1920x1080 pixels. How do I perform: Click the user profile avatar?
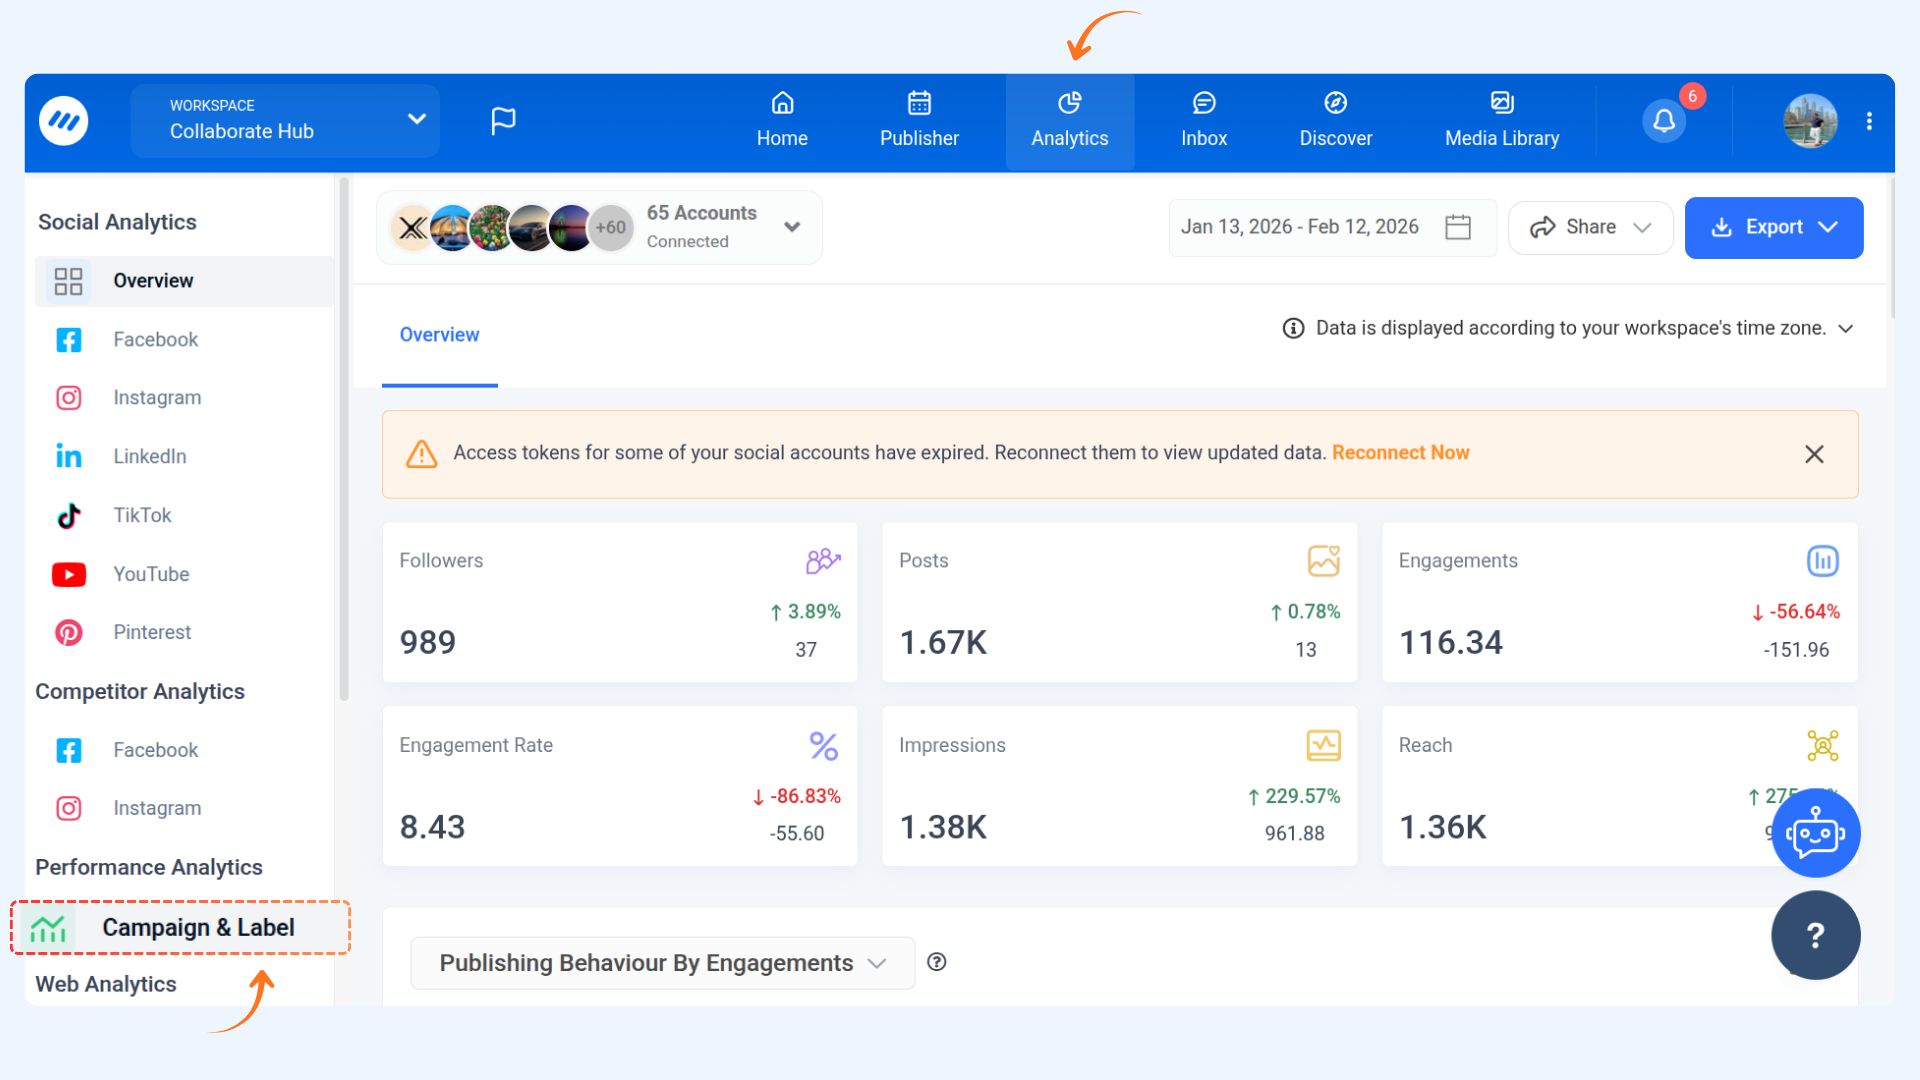[x=1810, y=121]
